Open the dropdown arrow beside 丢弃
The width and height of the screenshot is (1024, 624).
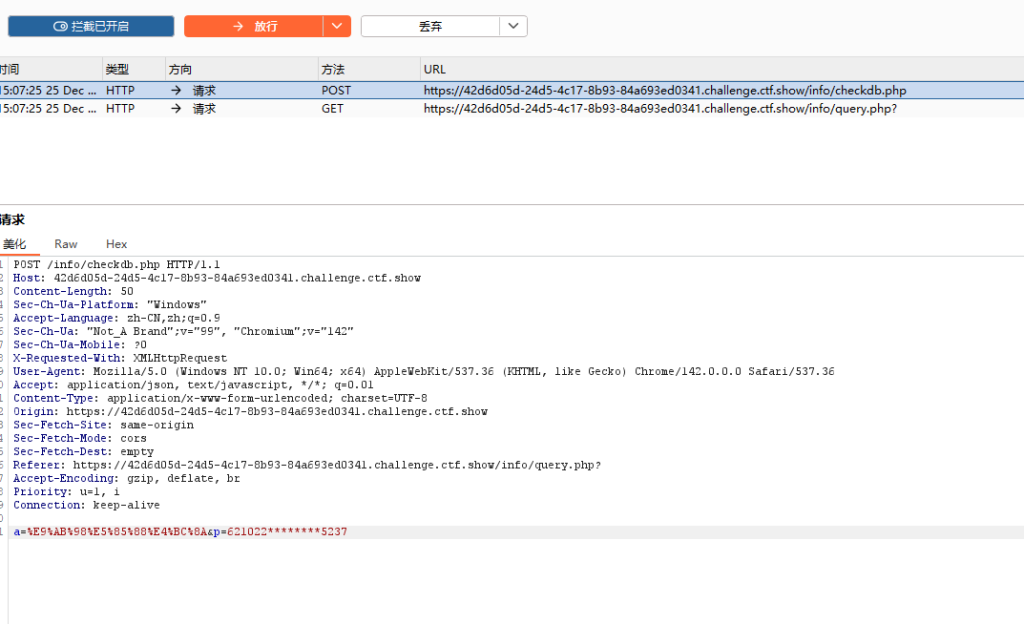tap(513, 26)
